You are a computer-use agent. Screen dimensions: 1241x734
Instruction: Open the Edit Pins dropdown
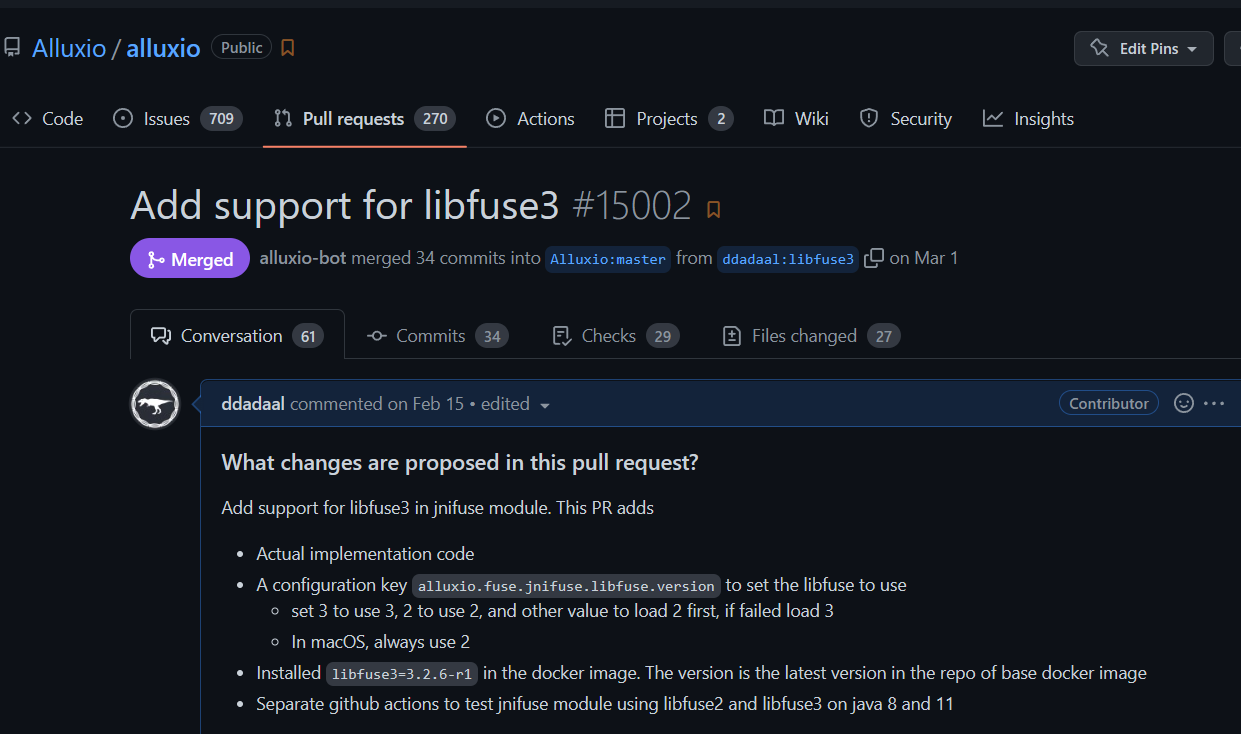coord(1143,48)
